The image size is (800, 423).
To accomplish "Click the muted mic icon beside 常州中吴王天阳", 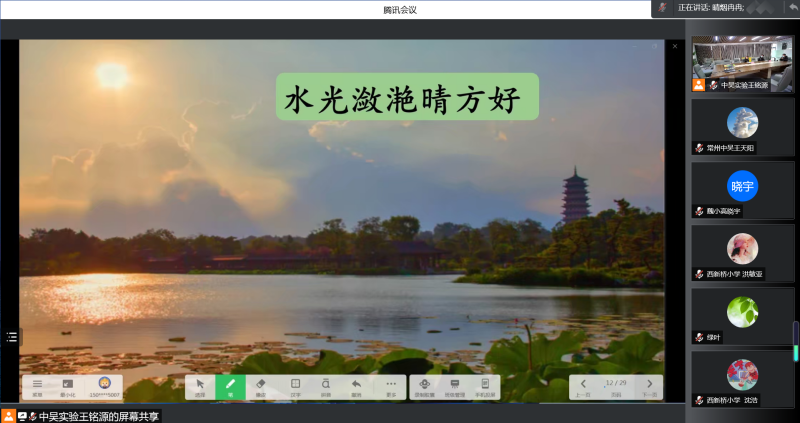I will (699, 148).
